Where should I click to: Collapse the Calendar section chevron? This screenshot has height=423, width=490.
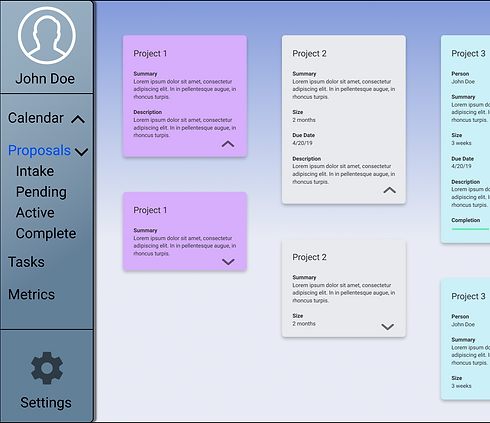click(x=78, y=119)
